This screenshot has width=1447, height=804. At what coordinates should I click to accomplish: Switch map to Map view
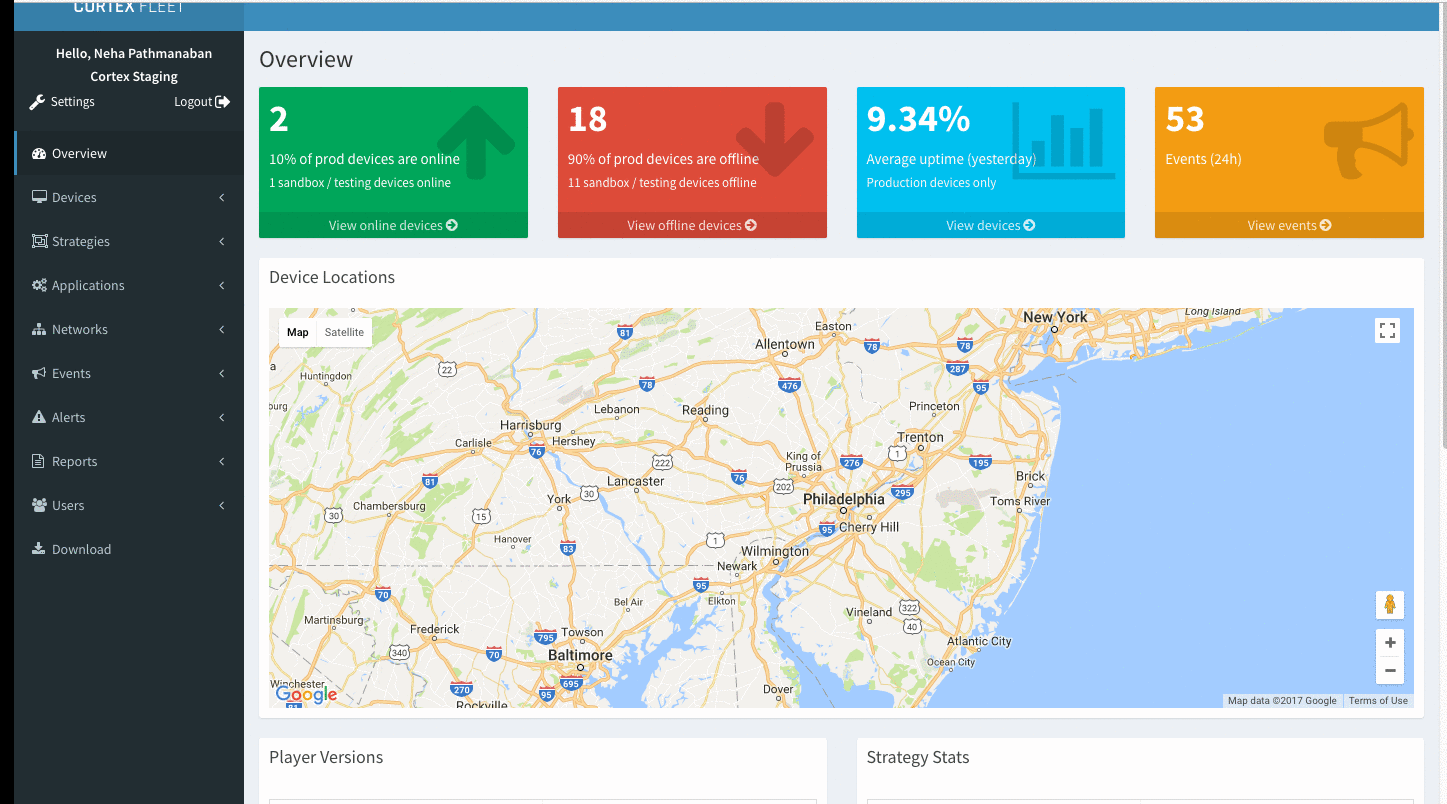(x=298, y=332)
